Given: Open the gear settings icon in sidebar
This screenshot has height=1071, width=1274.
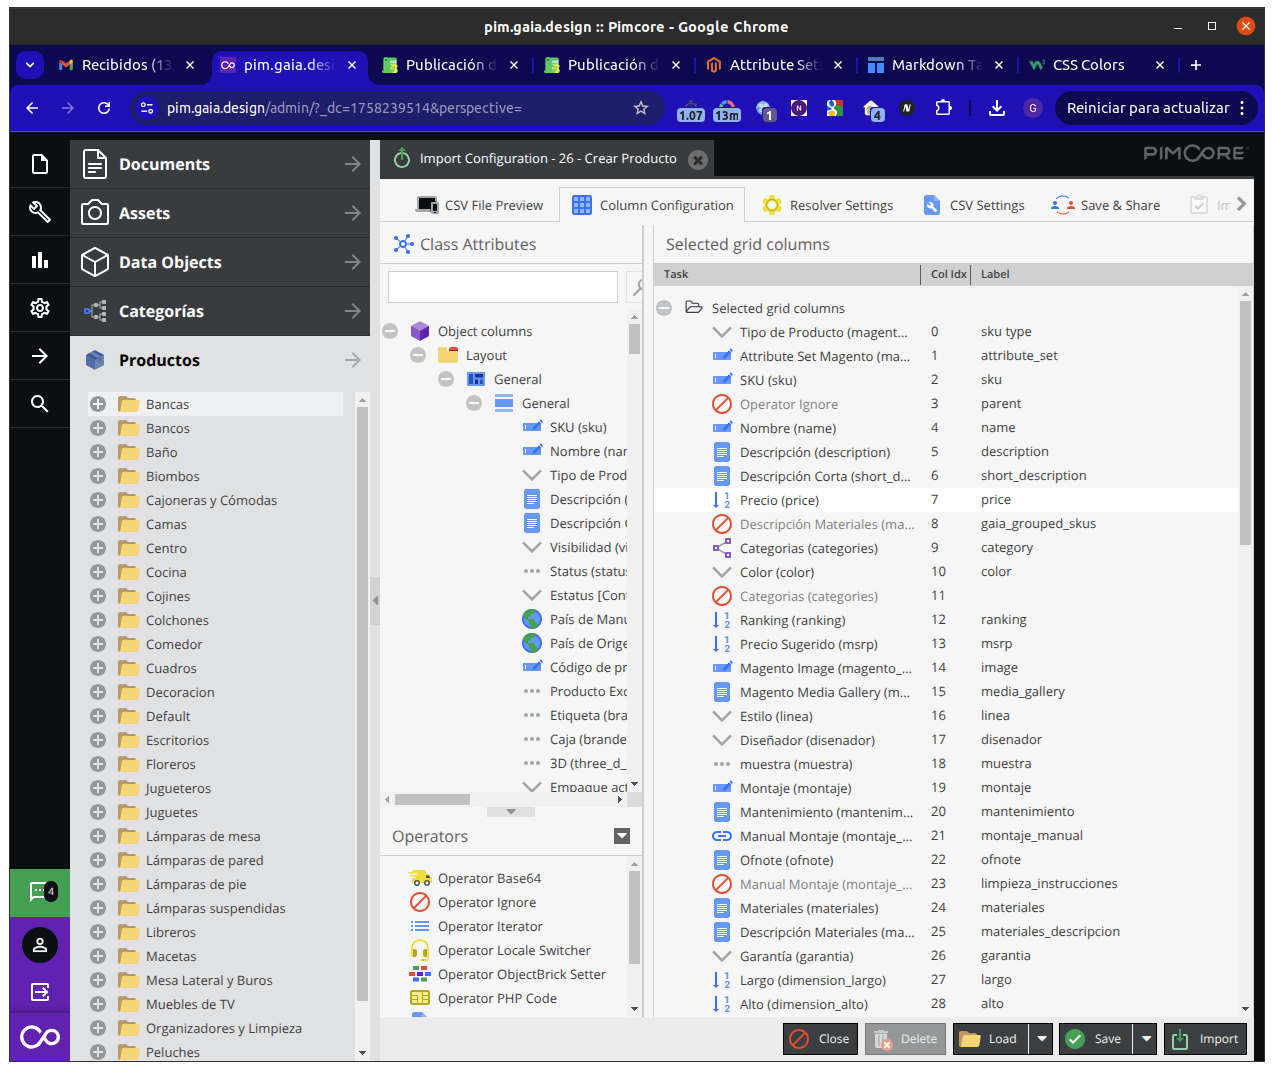Looking at the screenshot, I should click(40, 308).
